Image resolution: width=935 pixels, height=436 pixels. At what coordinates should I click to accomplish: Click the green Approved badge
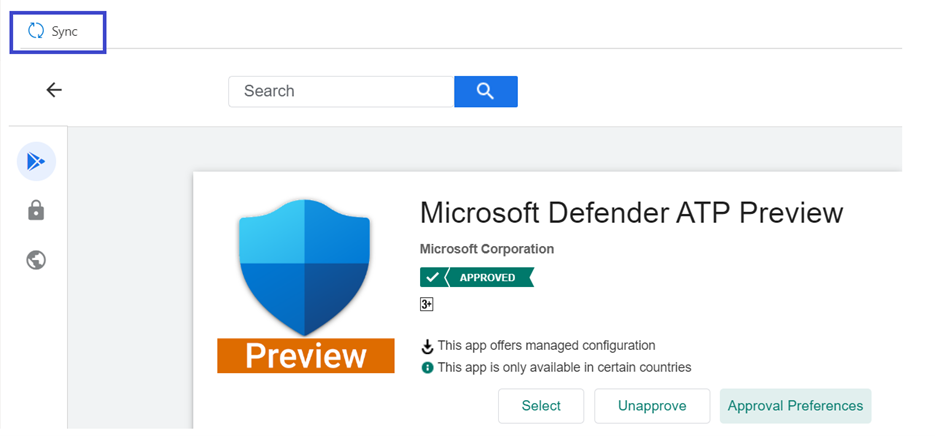click(477, 277)
